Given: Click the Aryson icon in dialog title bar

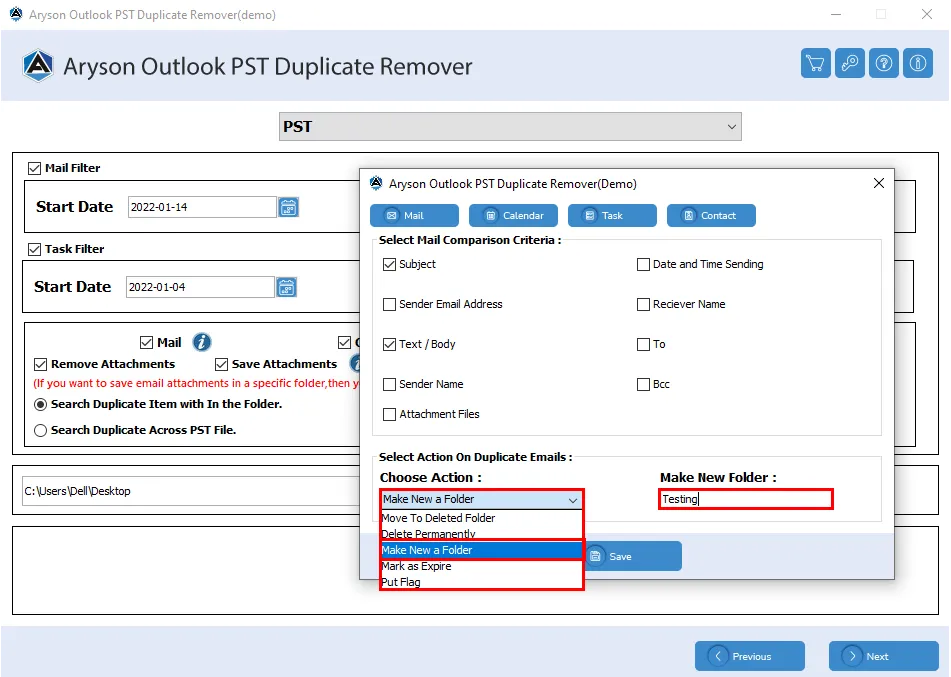Looking at the screenshot, I should click(376, 183).
